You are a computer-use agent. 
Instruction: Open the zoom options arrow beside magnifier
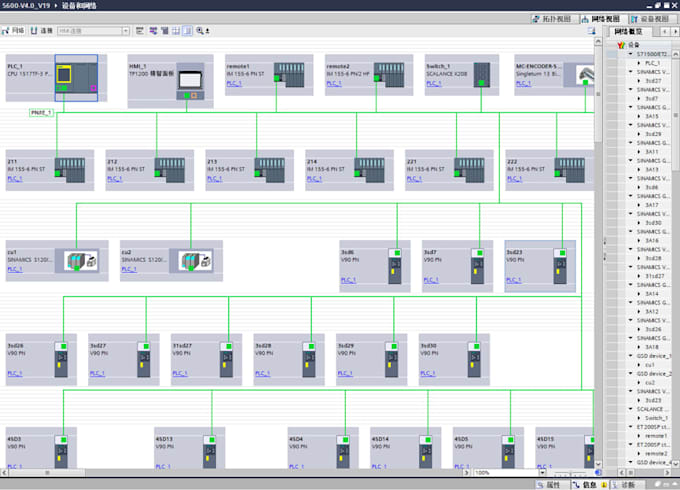208,31
